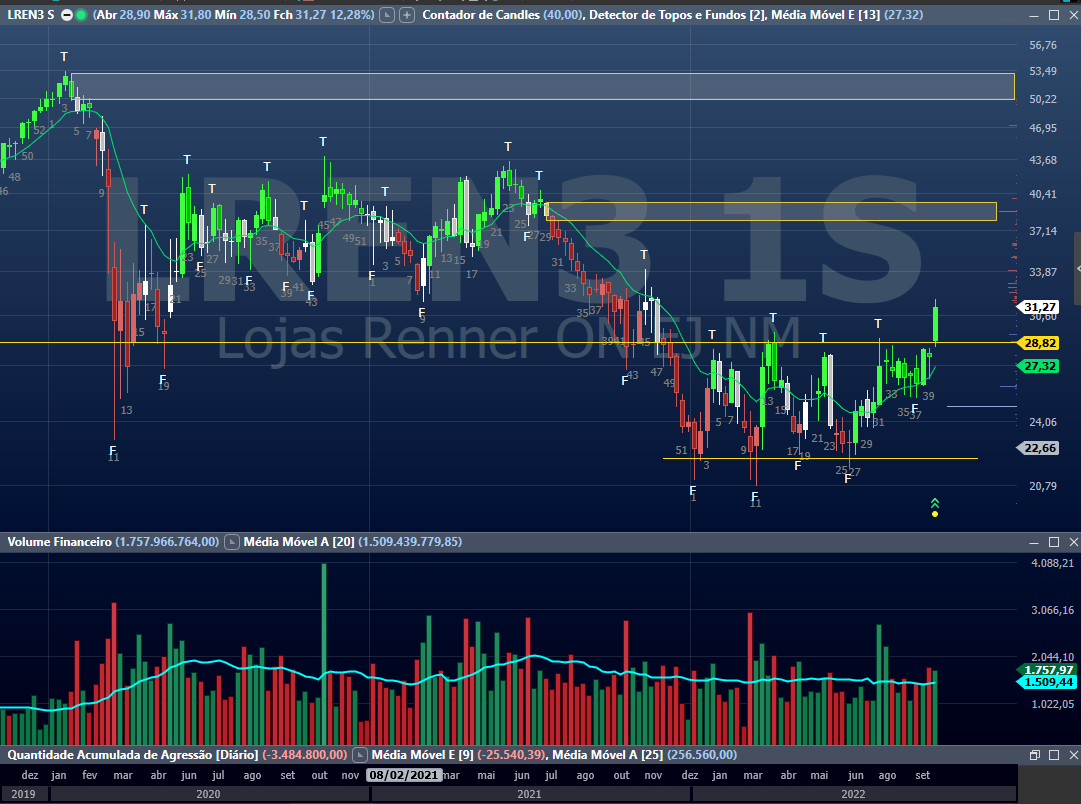Click the Volume Financeiro indicator label

click(x=59, y=542)
